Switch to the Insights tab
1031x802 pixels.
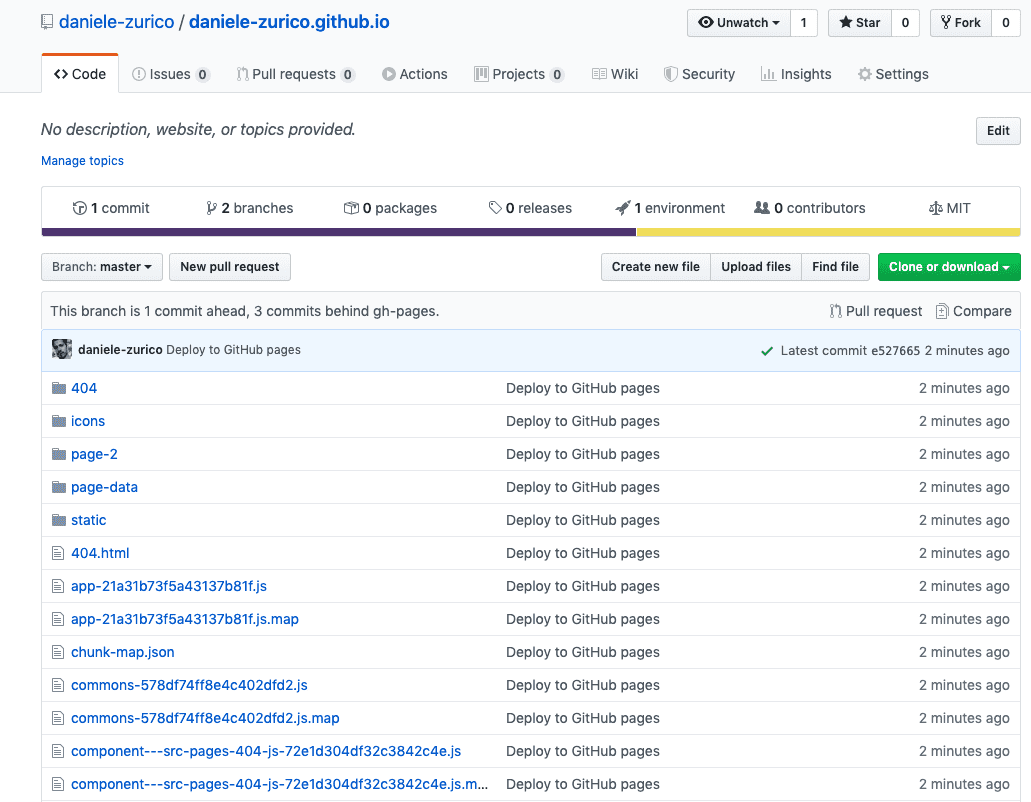pyautogui.click(x=796, y=73)
